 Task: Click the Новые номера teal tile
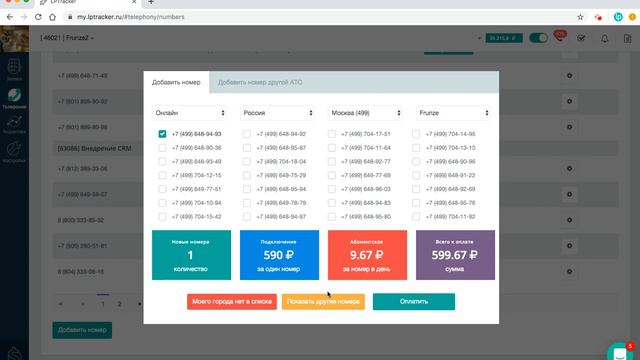coord(191,255)
